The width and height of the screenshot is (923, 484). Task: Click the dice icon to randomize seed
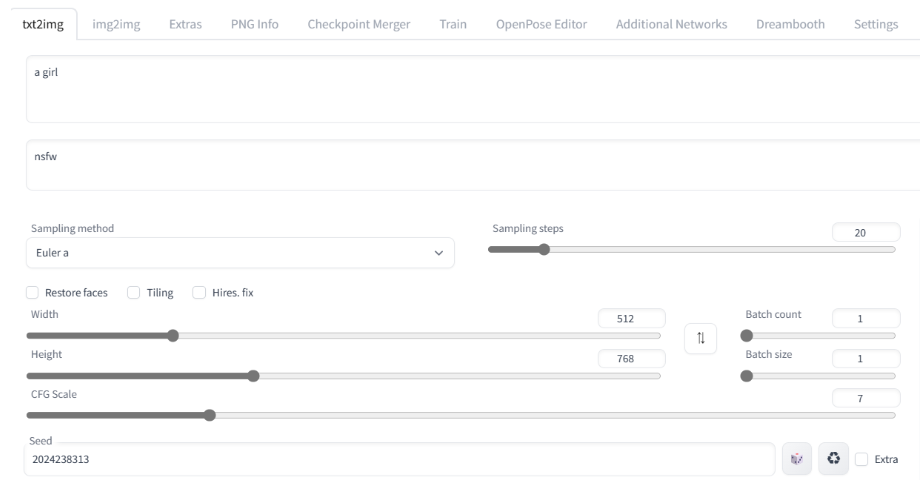tap(796, 459)
